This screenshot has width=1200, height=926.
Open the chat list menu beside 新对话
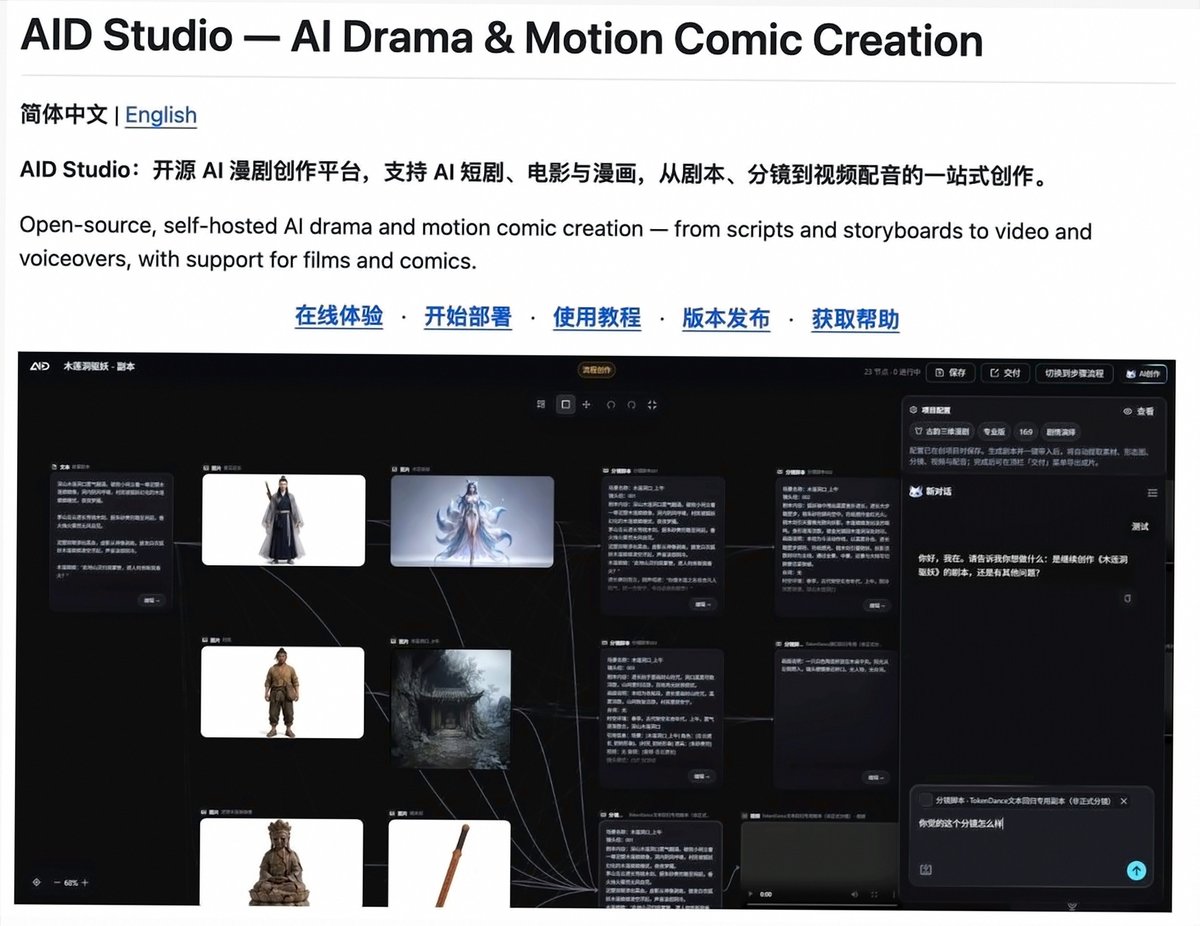pos(1152,492)
